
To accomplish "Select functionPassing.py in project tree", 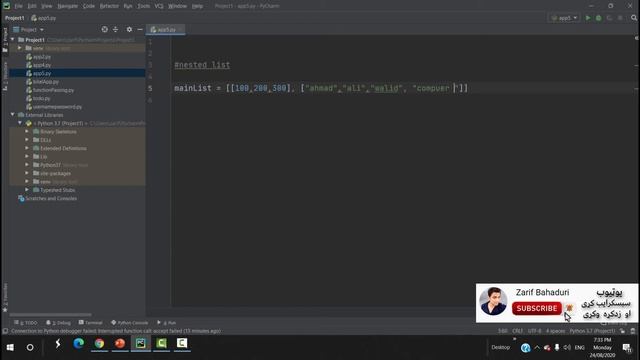I will click(x=53, y=90).
